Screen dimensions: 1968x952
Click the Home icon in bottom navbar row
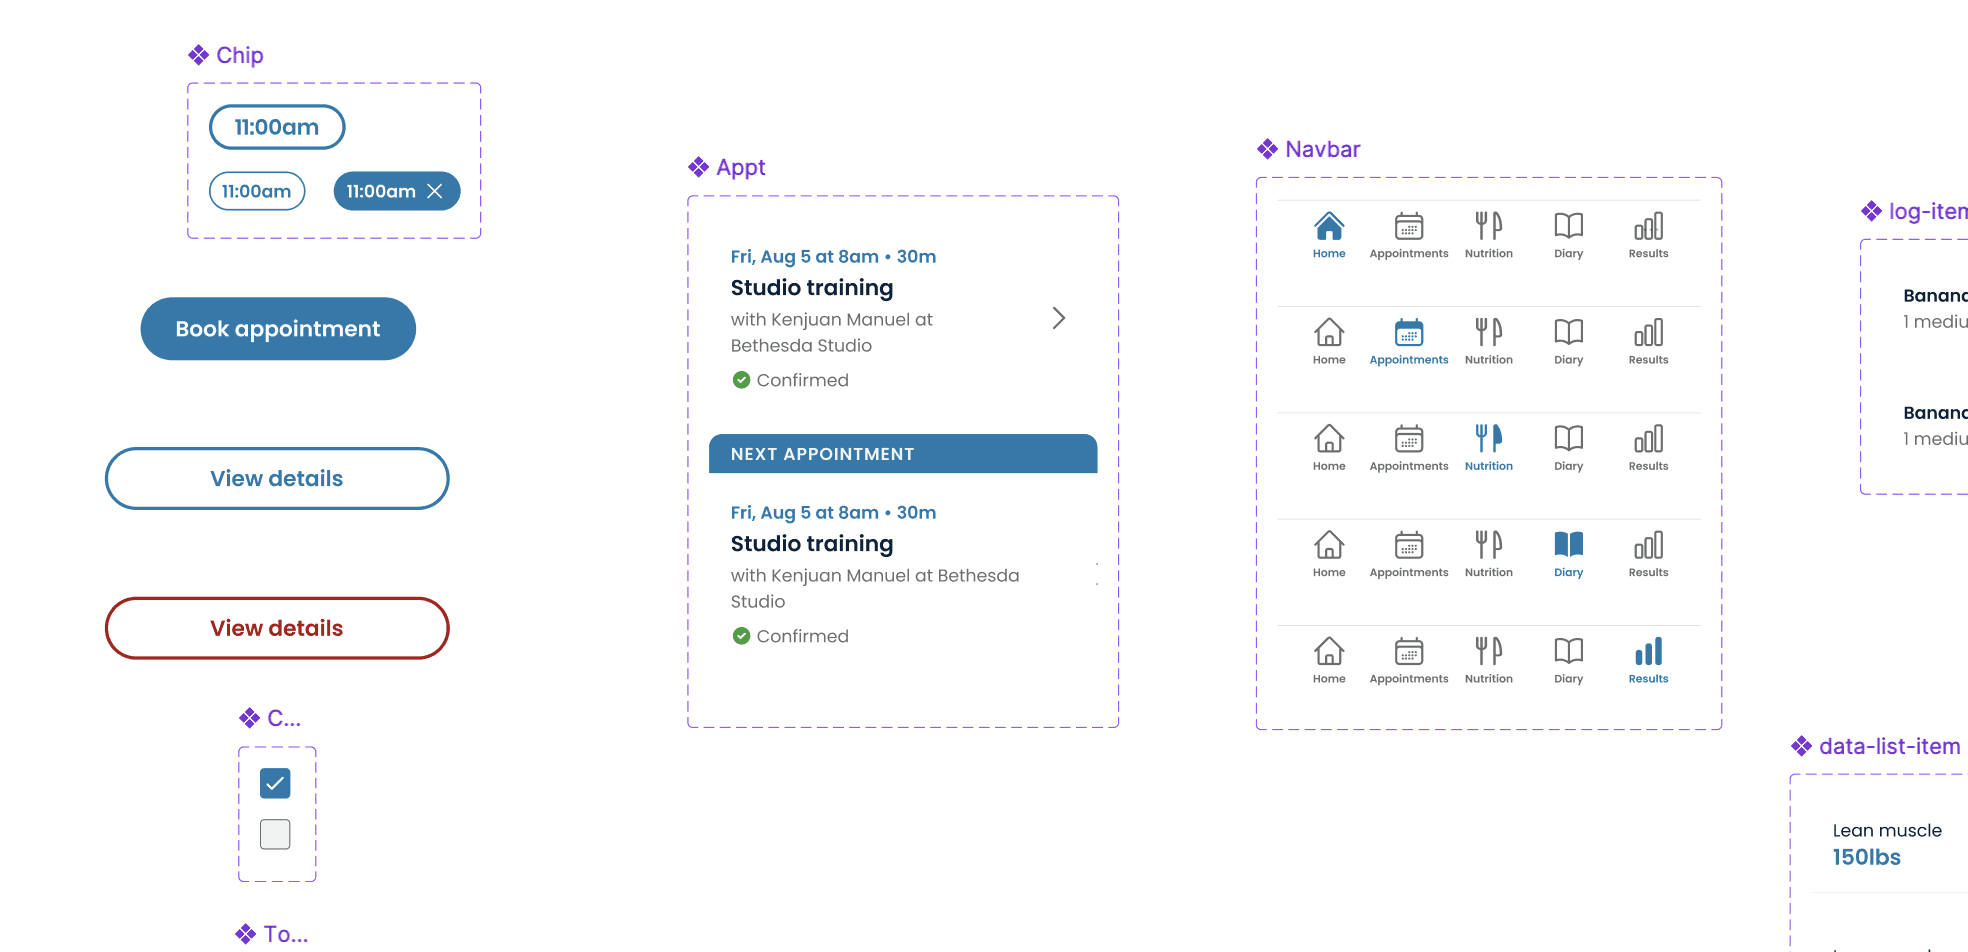(1329, 651)
